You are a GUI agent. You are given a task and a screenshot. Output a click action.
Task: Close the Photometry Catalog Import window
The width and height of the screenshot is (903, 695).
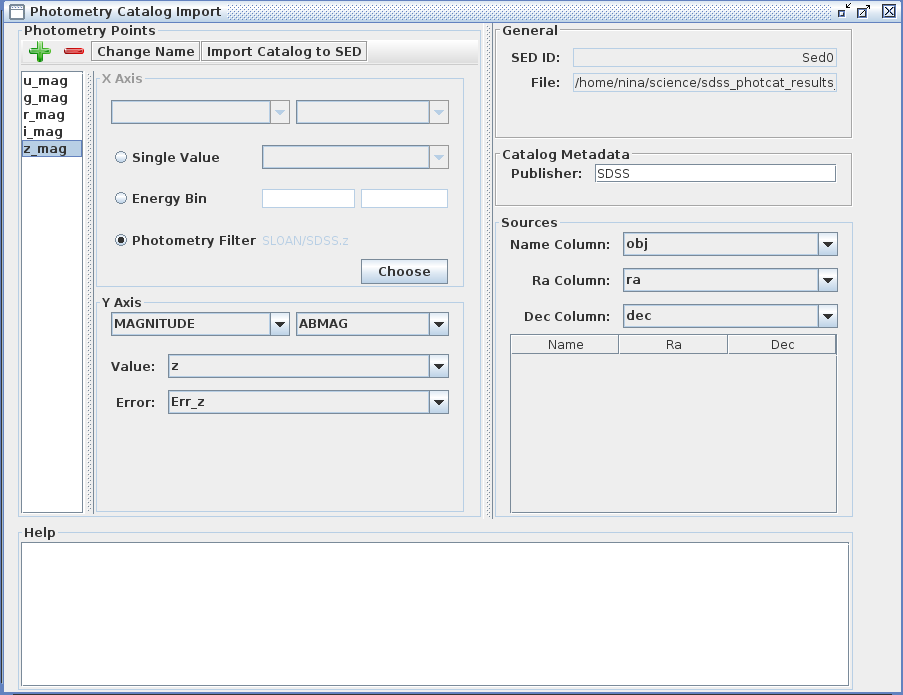pos(889,11)
